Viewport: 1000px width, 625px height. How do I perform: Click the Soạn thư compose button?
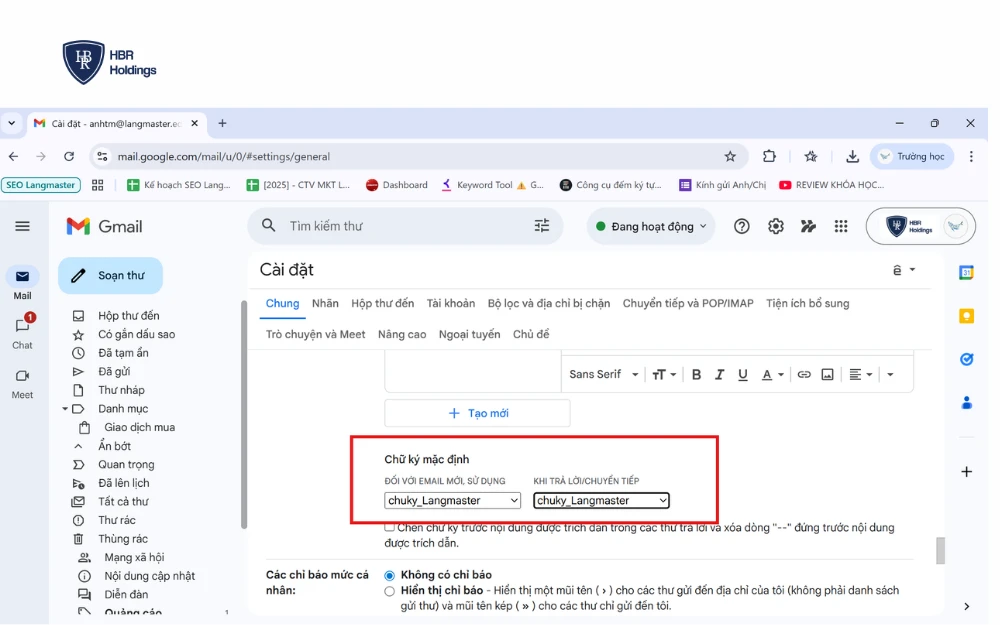[x=110, y=276]
